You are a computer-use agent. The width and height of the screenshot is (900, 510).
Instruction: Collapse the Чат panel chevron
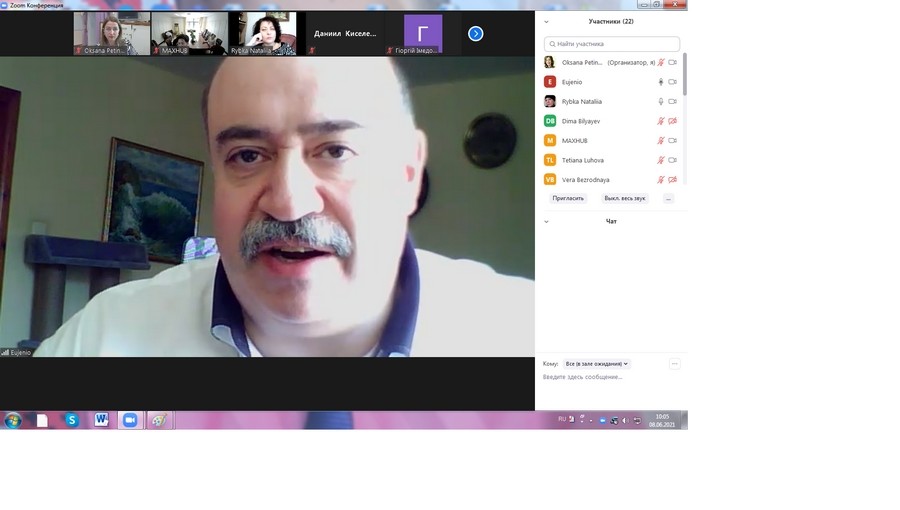click(x=546, y=221)
